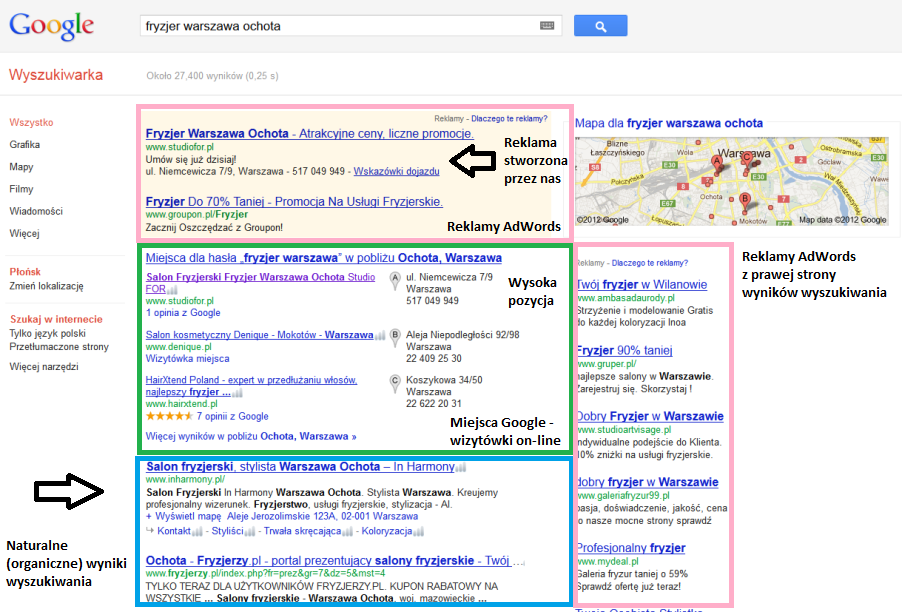Click Mapa dla fryzjer warszawa ochota link
This screenshot has height=612, width=902.
[669, 123]
